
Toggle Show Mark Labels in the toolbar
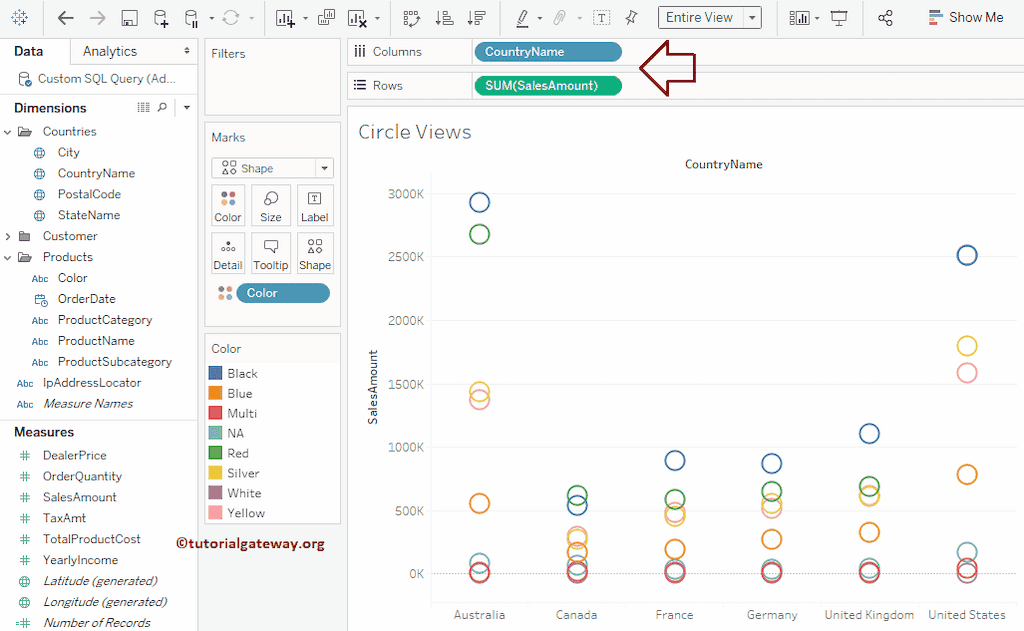[601, 17]
